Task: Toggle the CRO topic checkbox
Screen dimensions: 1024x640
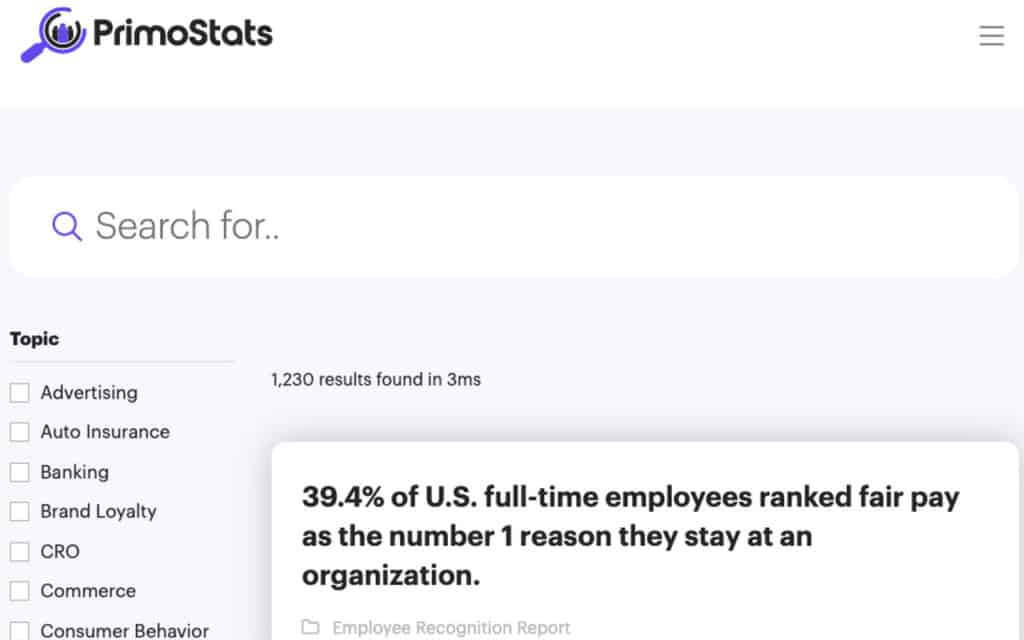Action: tap(20, 552)
